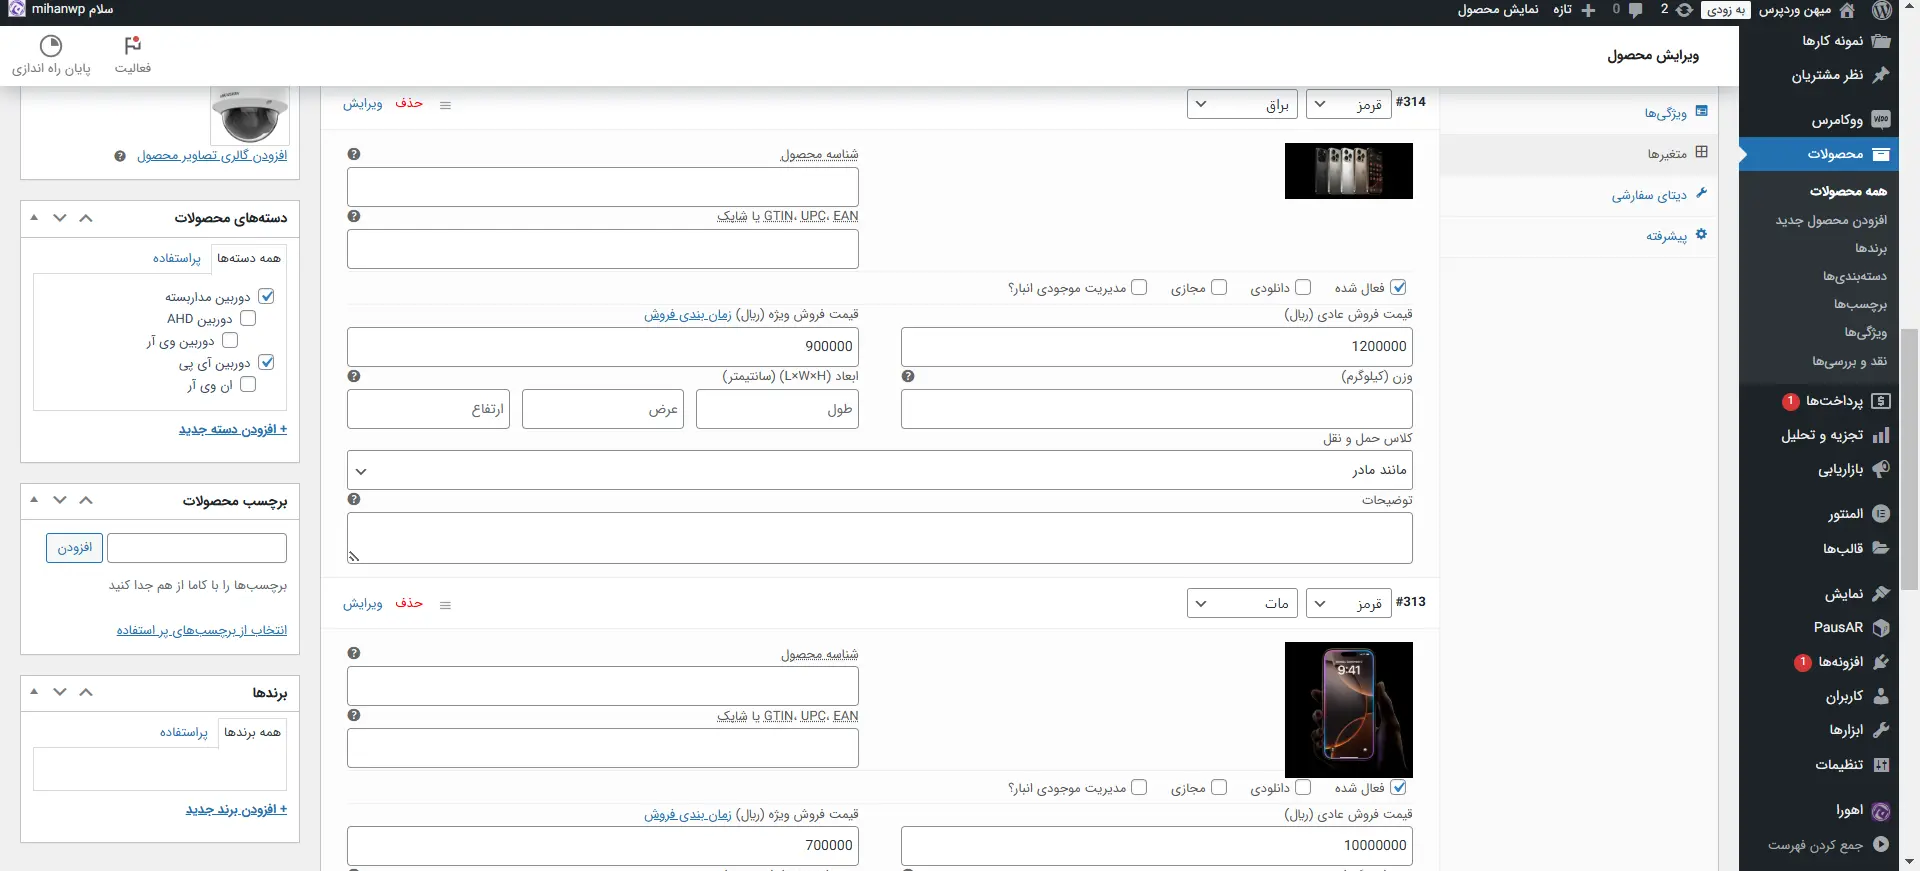Click the page vertical scrollbar

click(1910, 460)
